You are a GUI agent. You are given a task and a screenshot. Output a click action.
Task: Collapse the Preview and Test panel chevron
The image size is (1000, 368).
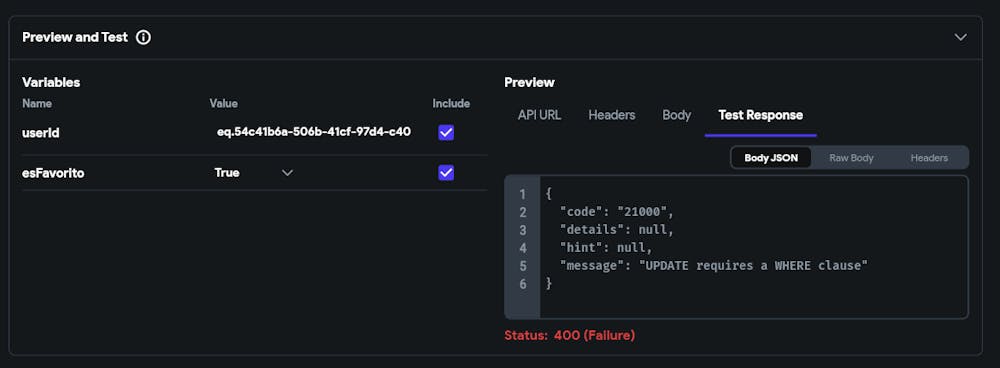(960, 38)
